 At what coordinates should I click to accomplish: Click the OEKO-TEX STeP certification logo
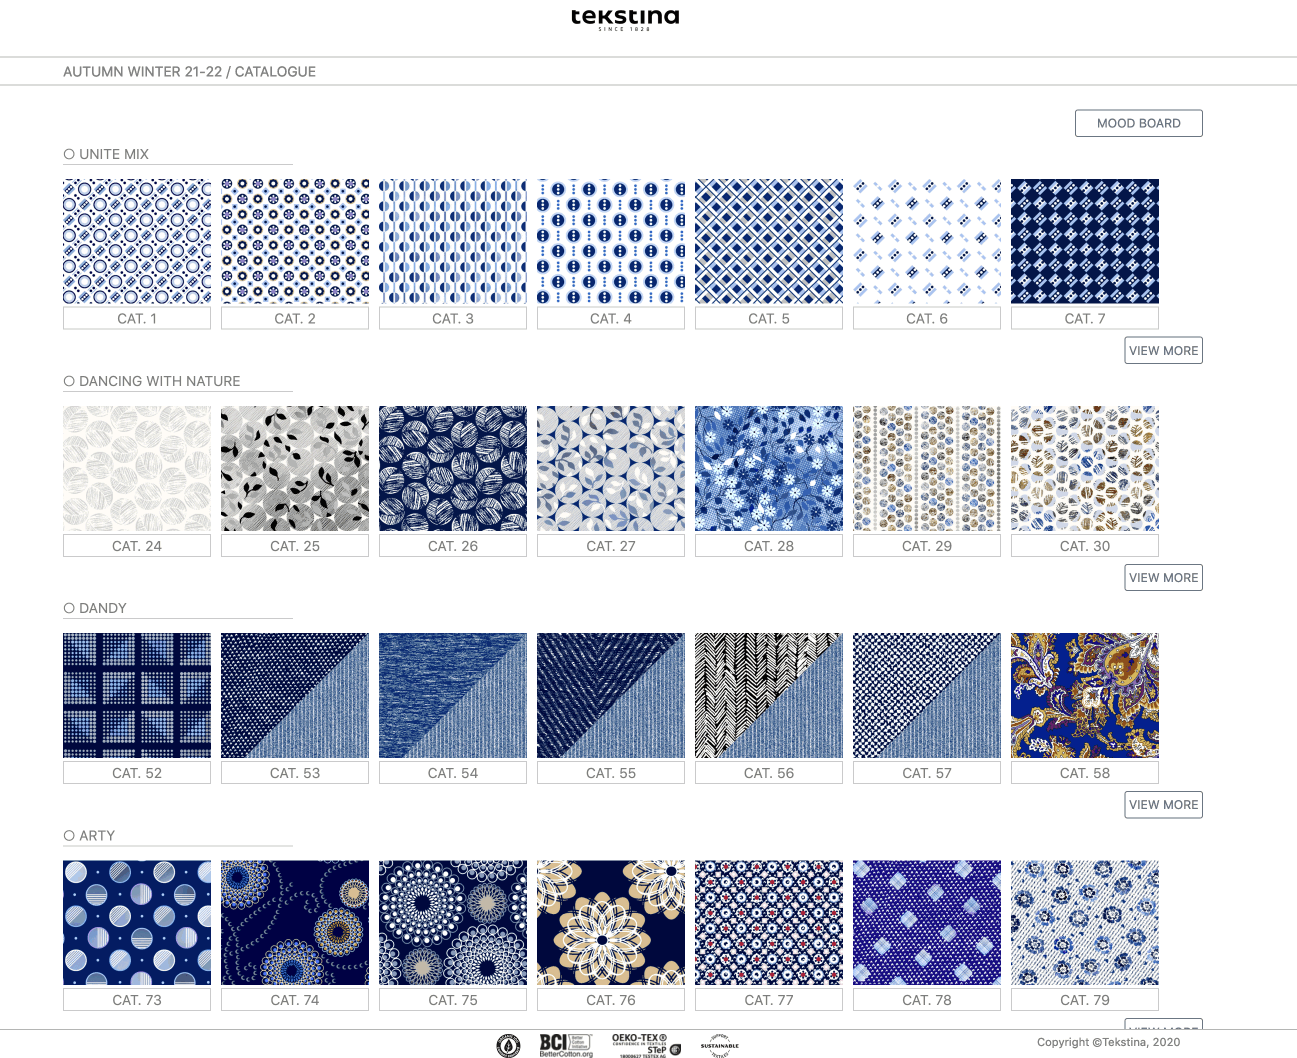click(646, 1045)
